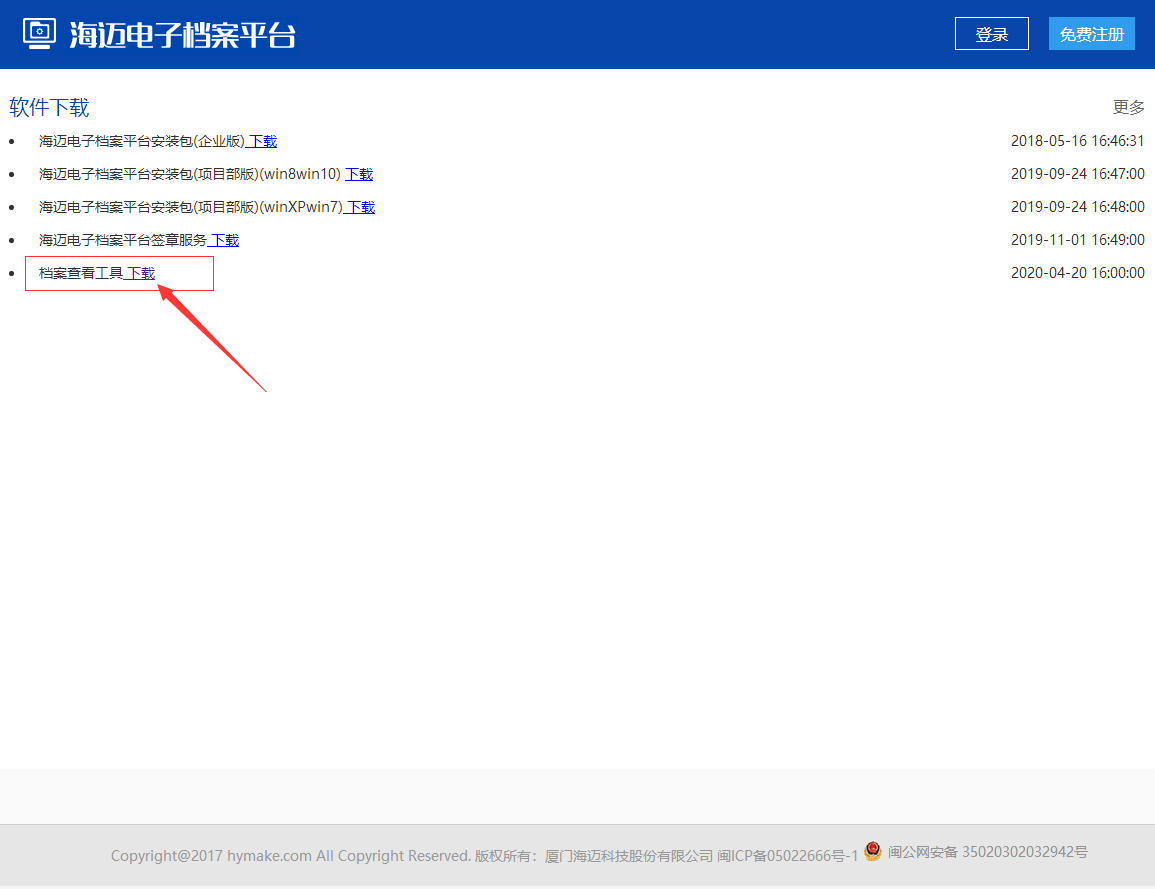Select the text 海迈电子档案平台安装包(企业版)

pyautogui.click(x=141, y=141)
